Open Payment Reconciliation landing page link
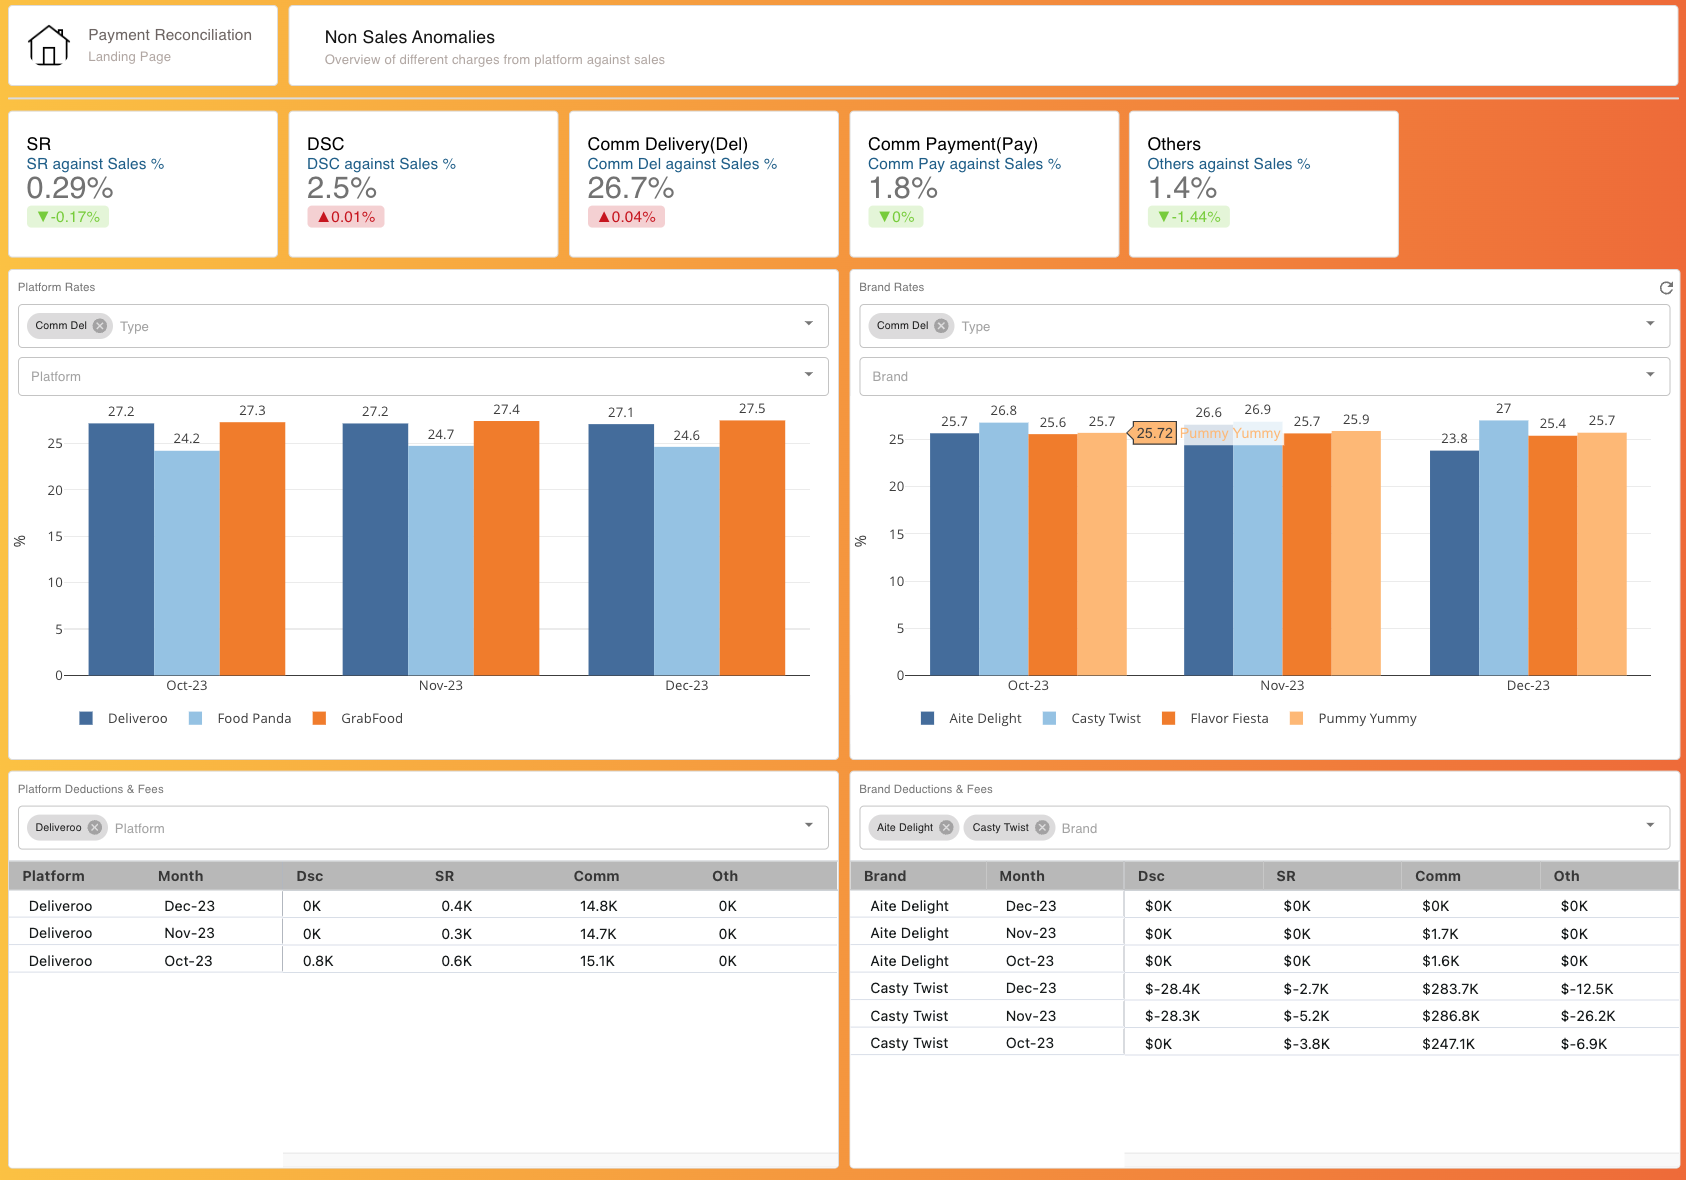The height and width of the screenshot is (1180, 1686). click(x=170, y=35)
